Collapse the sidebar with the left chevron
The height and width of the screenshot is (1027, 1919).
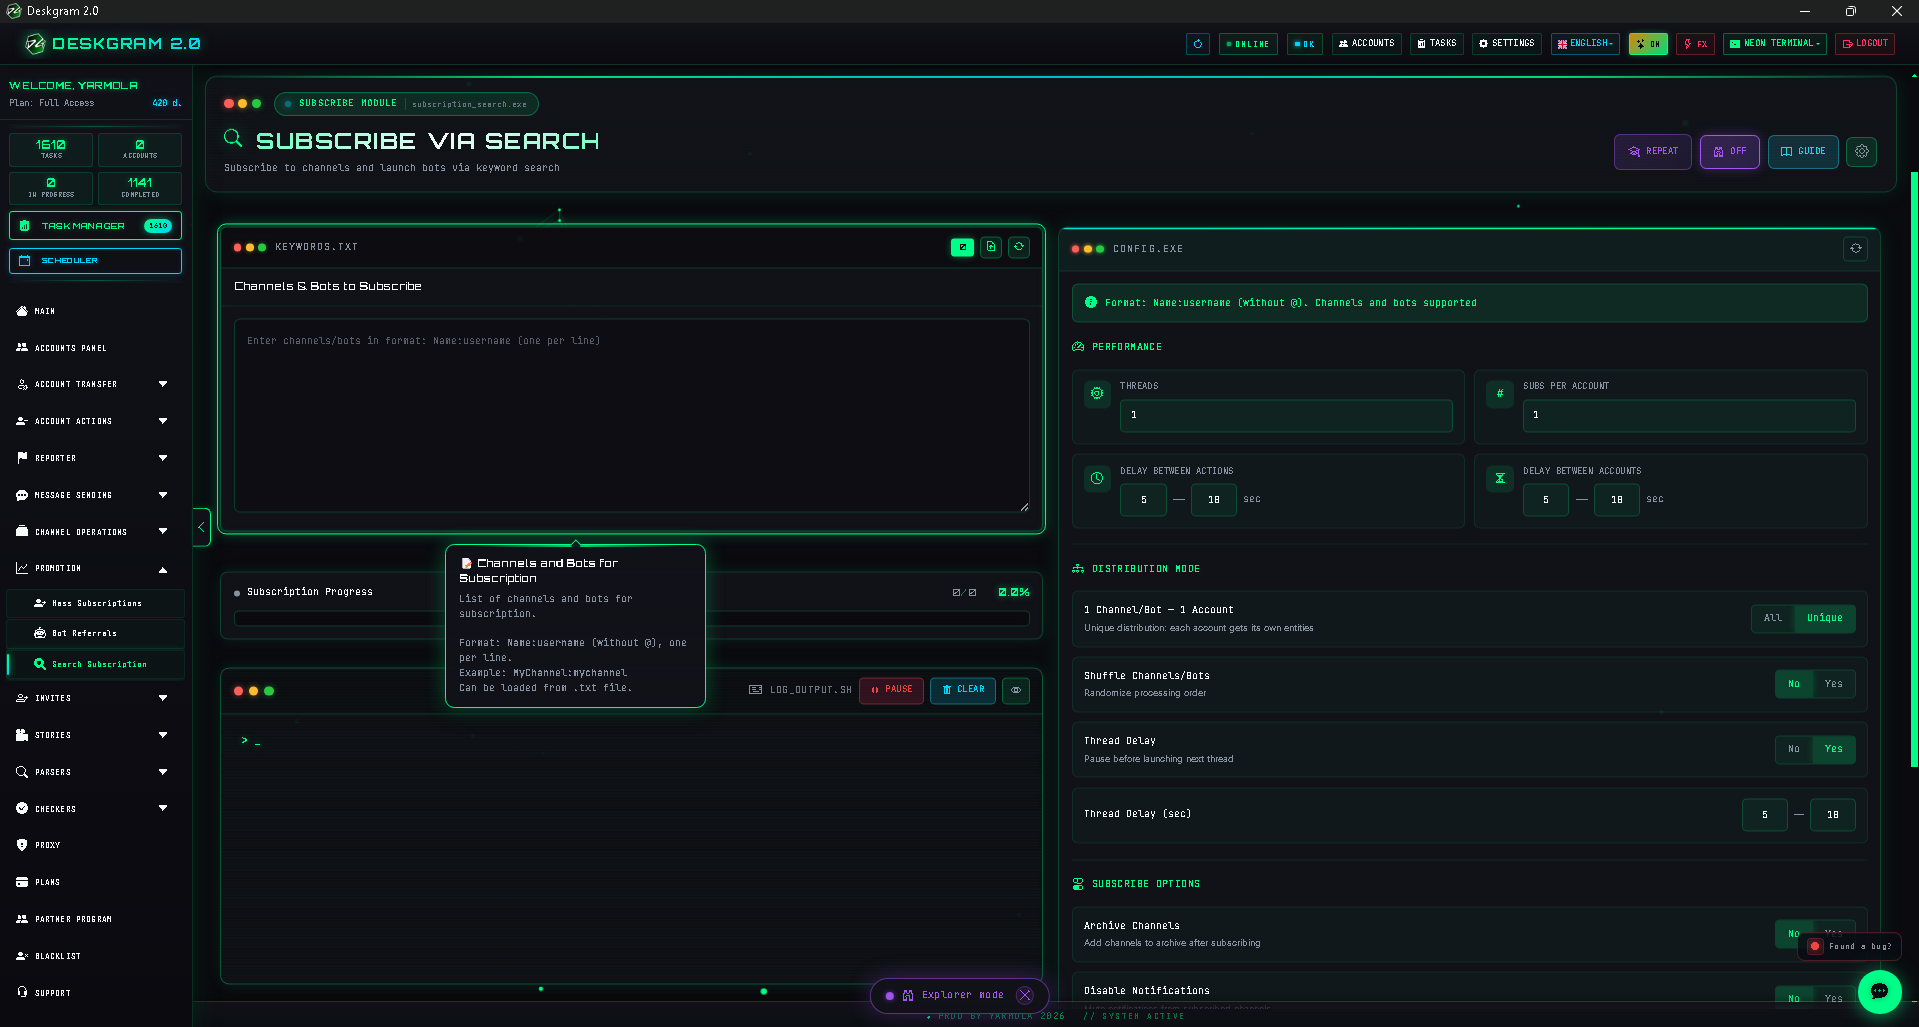pos(201,527)
